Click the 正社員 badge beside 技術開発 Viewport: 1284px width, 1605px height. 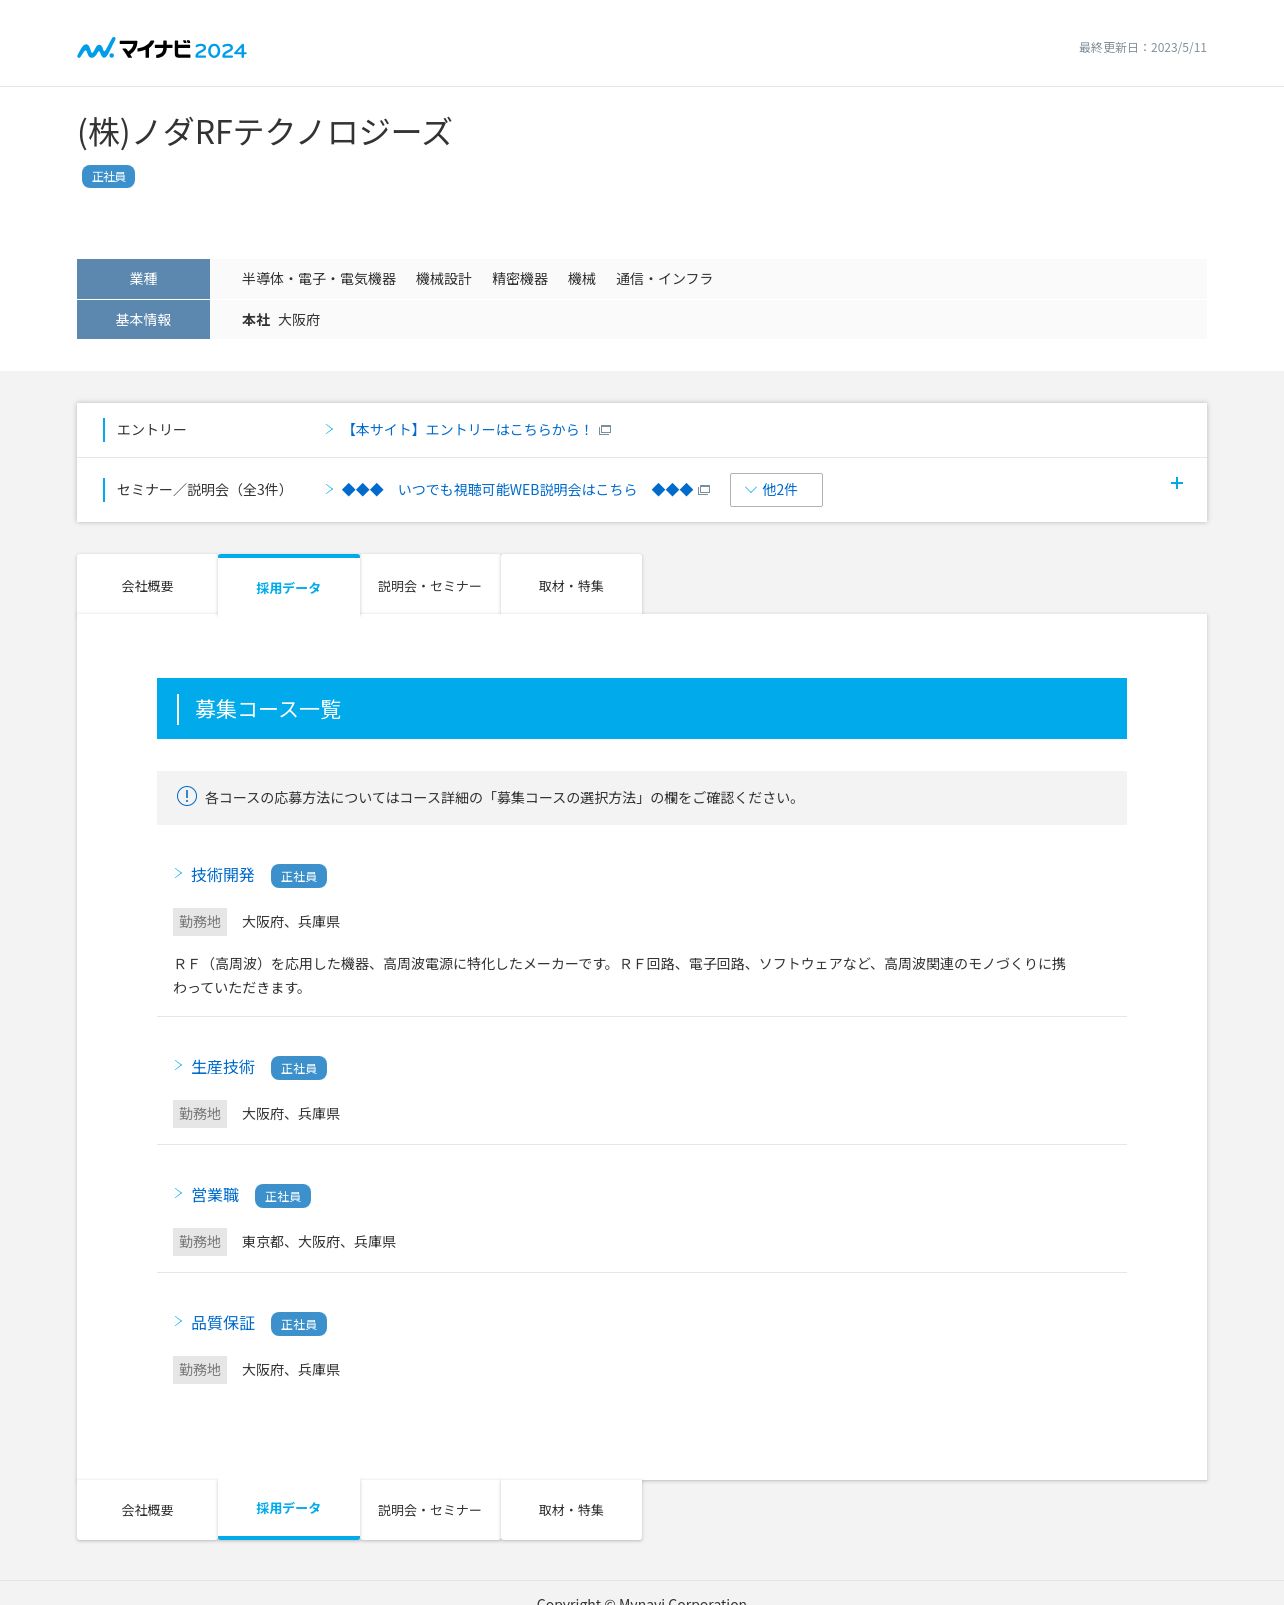pos(299,876)
